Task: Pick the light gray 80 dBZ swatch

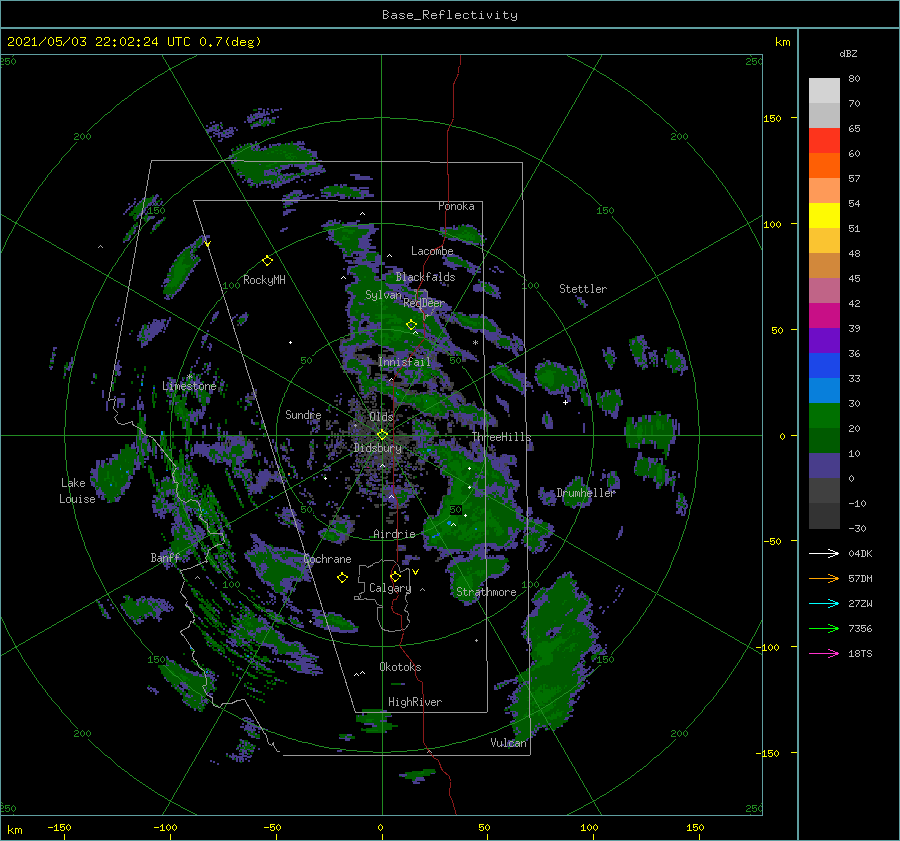Action: (824, 90)
